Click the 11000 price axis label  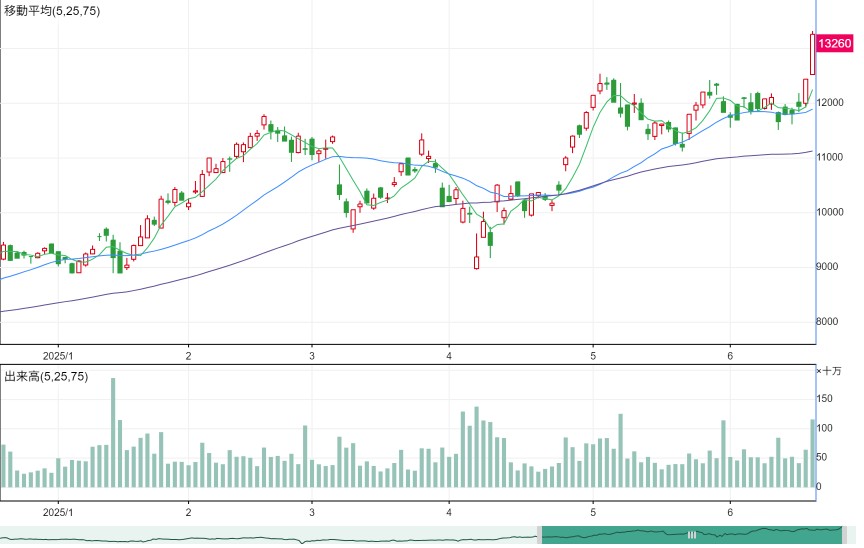coord(830,157)
